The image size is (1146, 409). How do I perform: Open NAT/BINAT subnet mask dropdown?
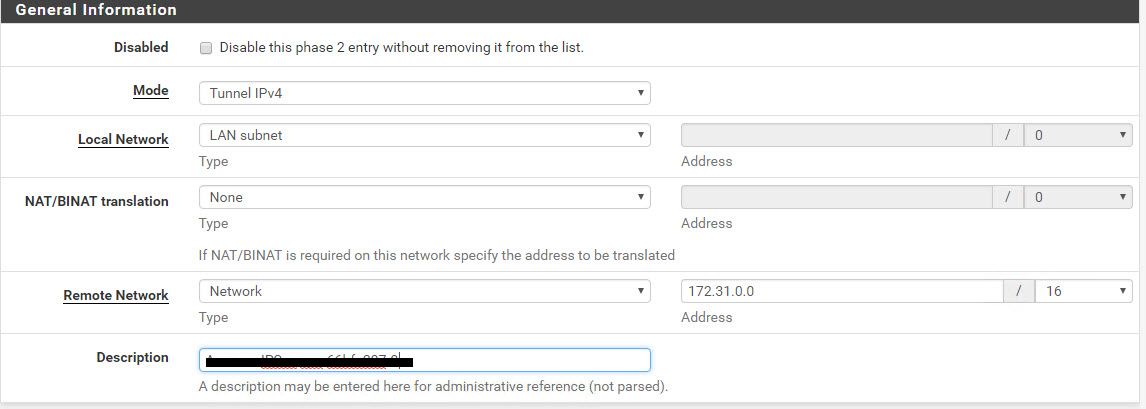(1079, 197)
